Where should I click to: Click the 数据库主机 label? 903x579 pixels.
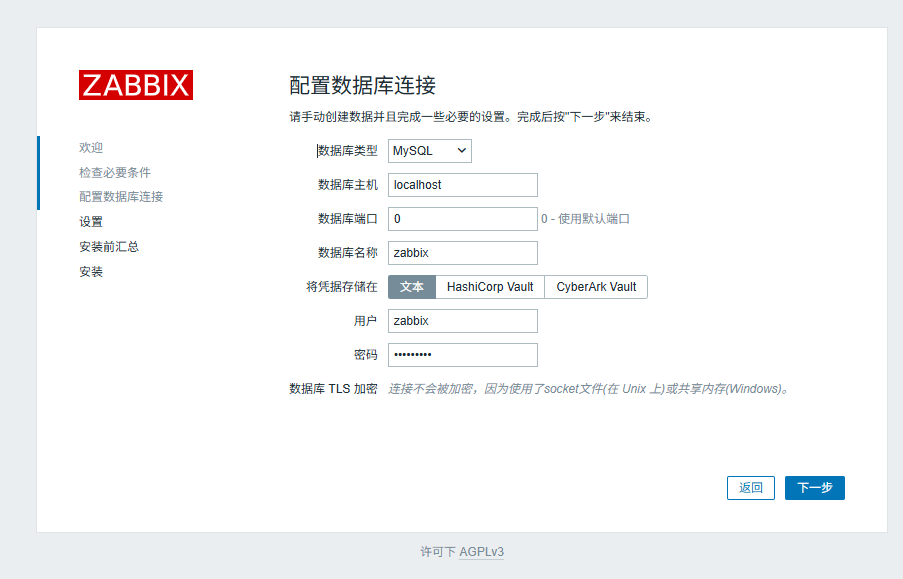347,185
